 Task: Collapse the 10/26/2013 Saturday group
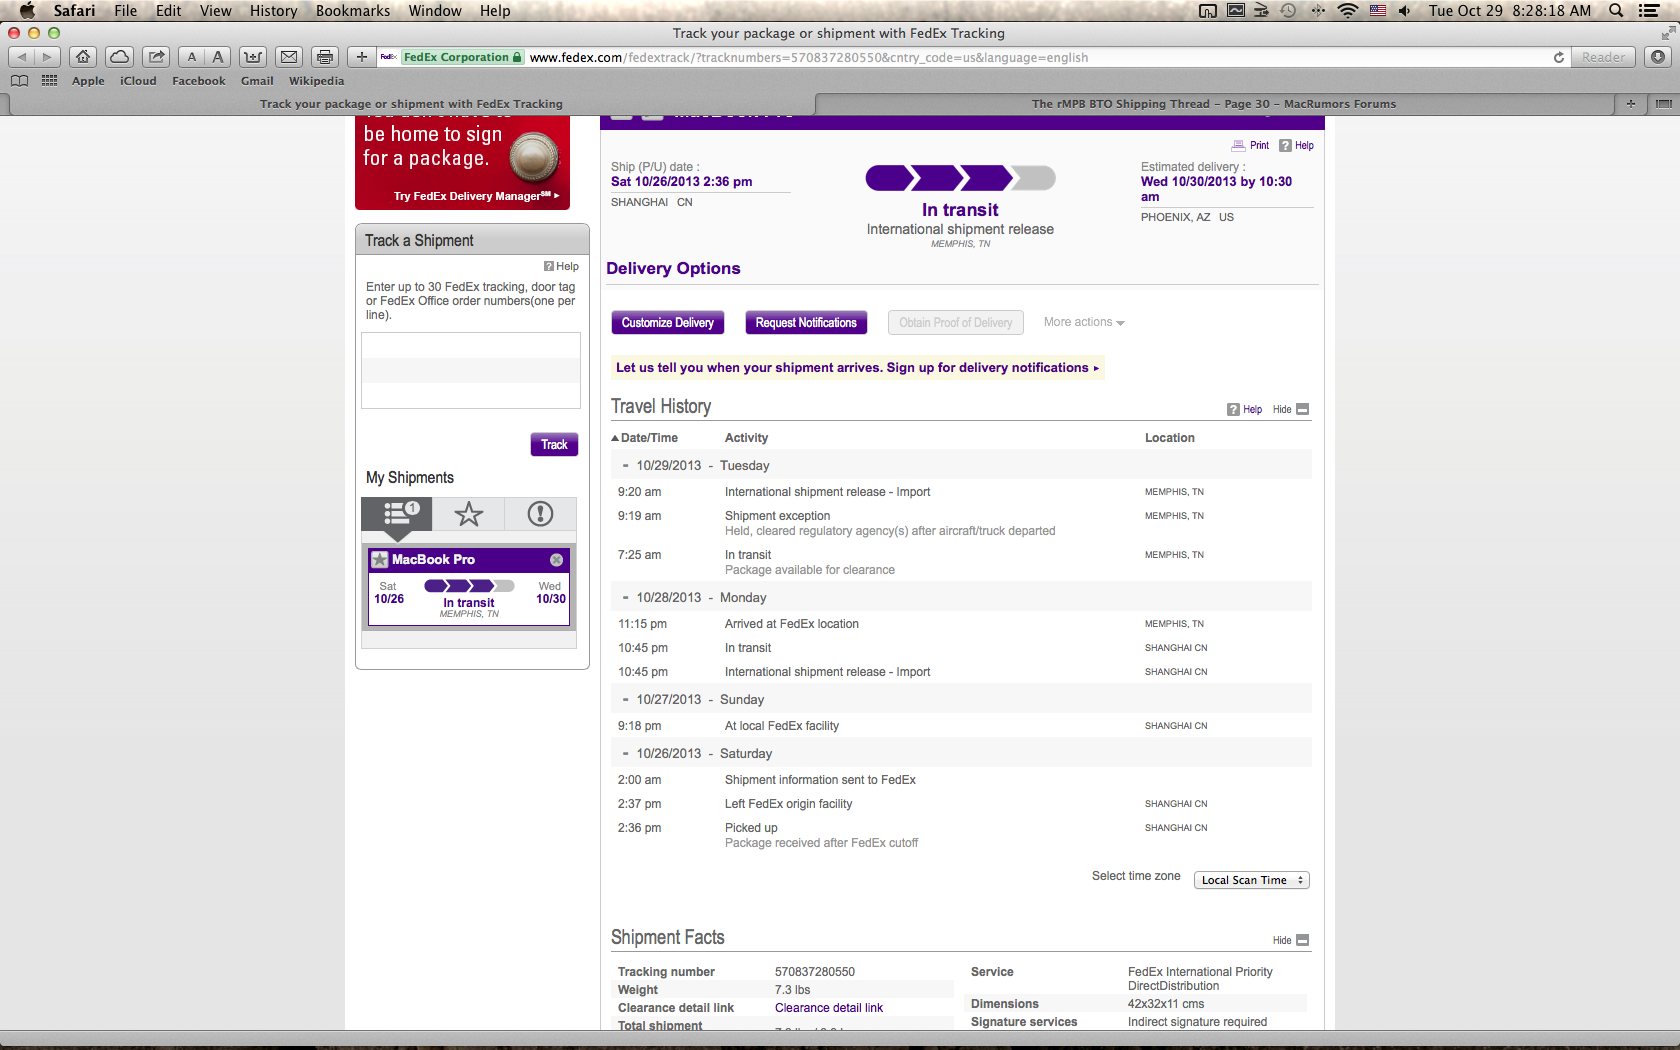(x=625, y=754)
